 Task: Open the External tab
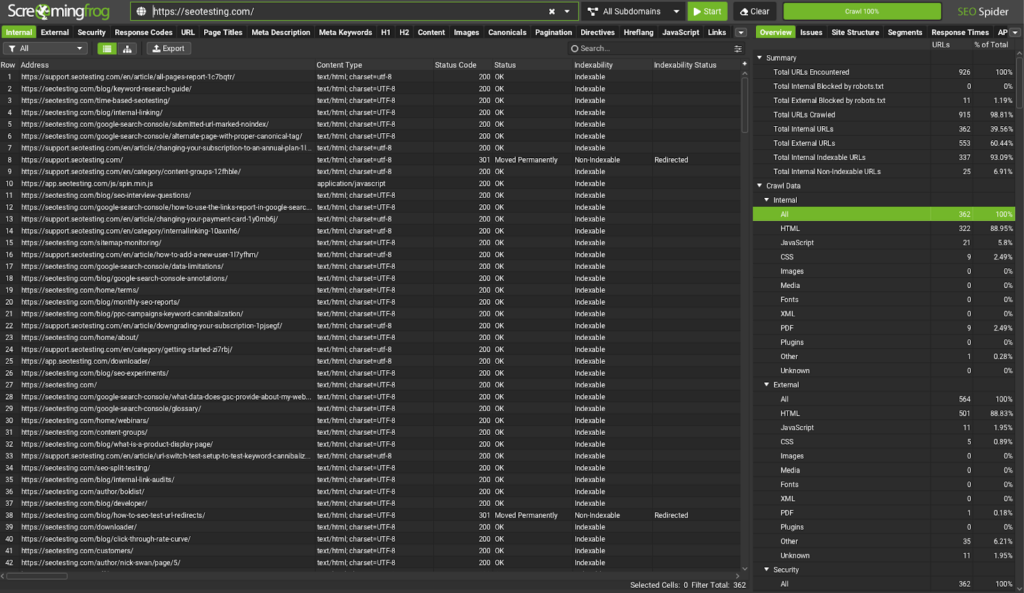pos(55,32)
